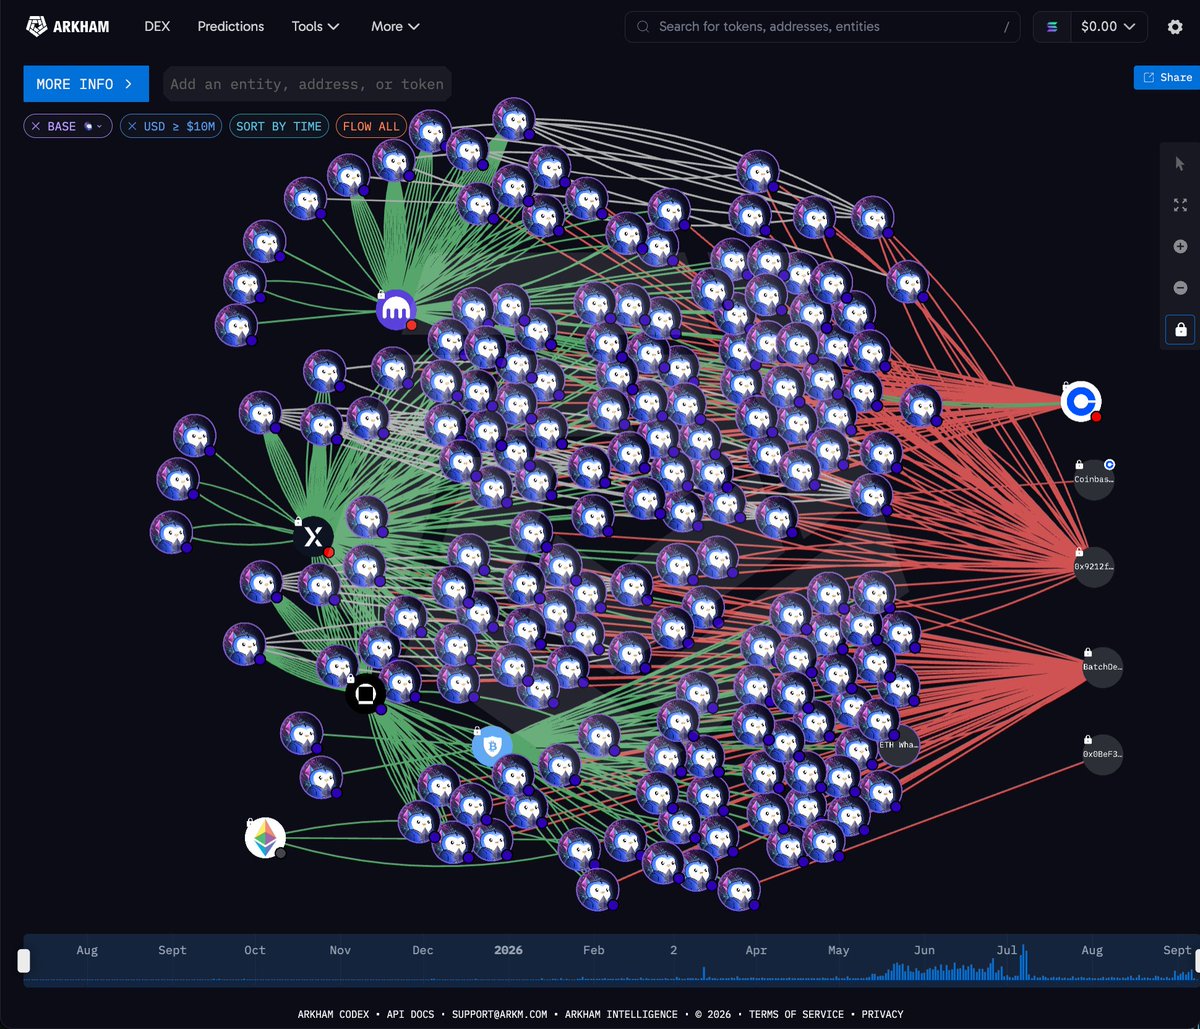
Task: Open the BASE chain filter dropdown chevron
Action: (x=98, y=127)
